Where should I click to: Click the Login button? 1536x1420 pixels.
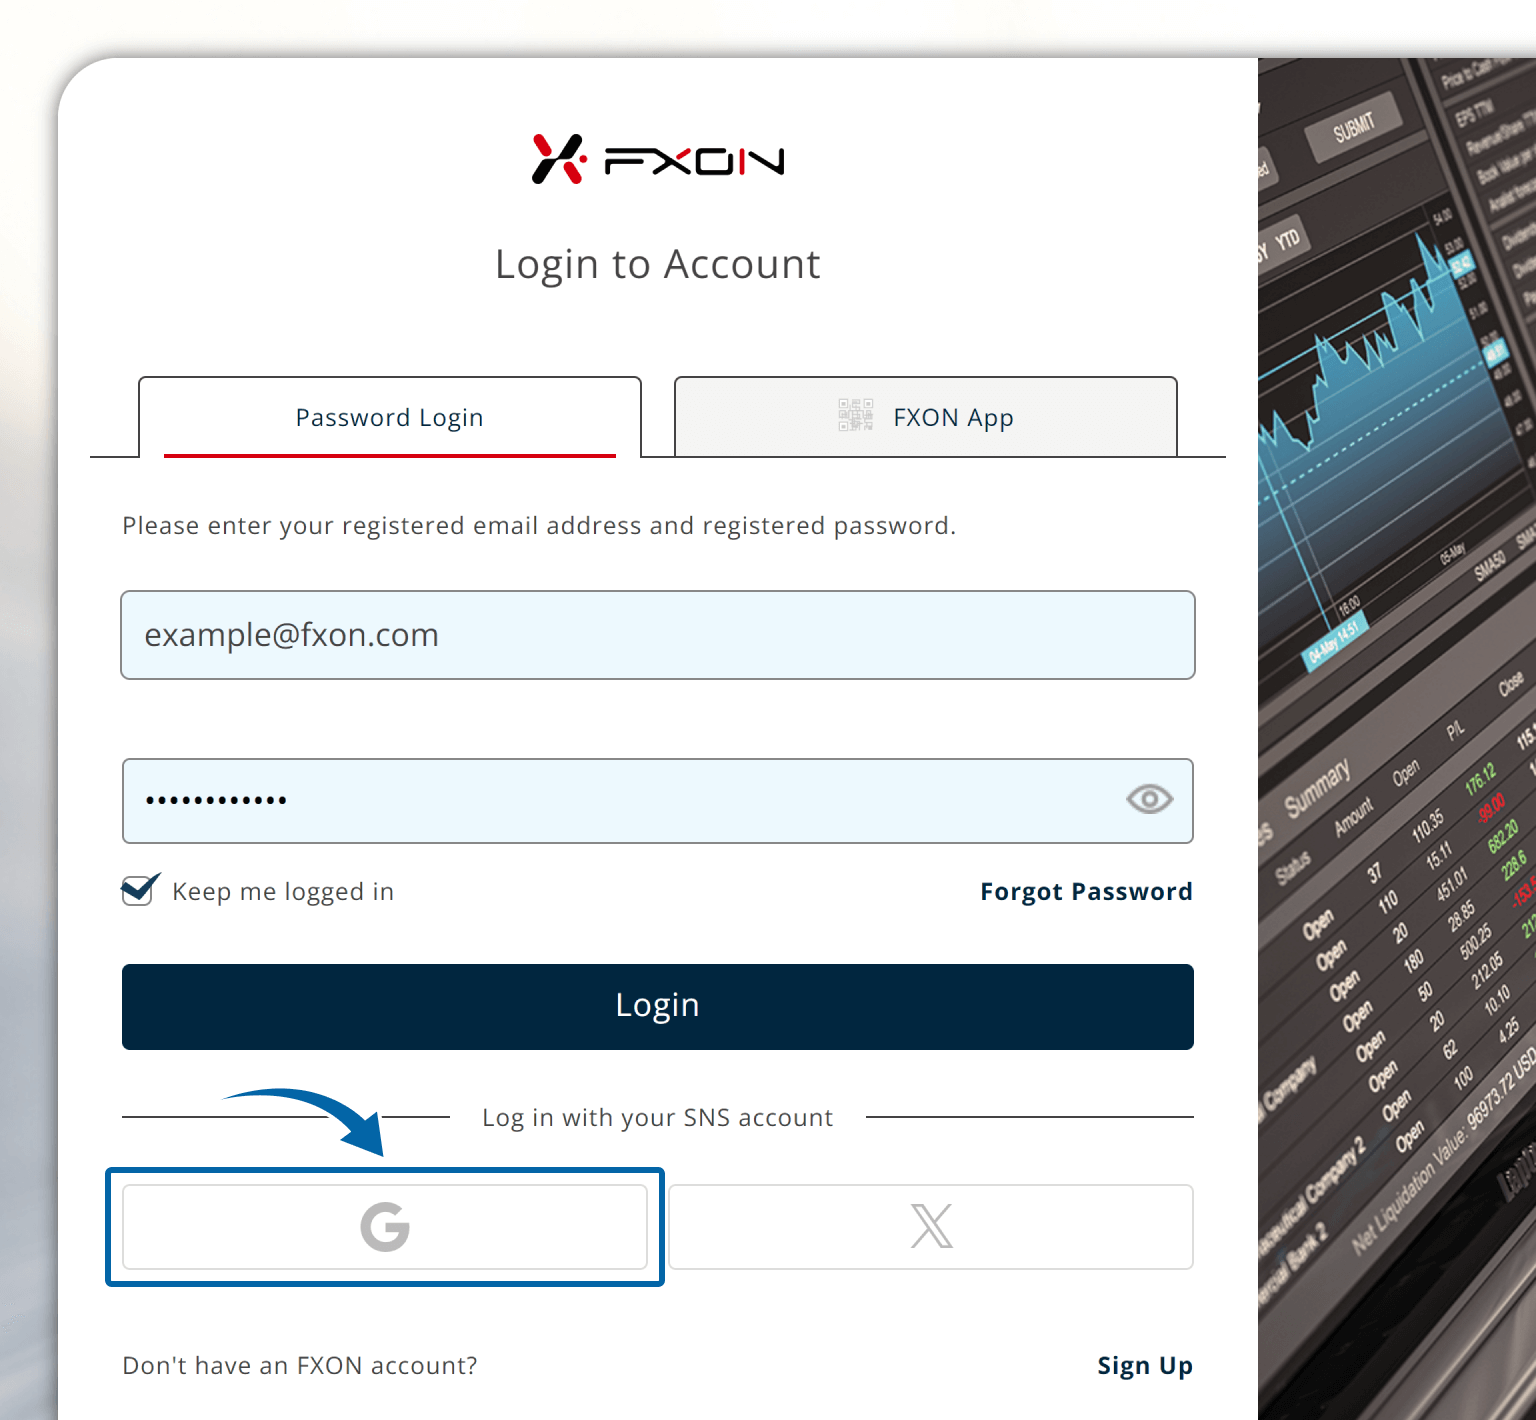tap(658, 1007)
